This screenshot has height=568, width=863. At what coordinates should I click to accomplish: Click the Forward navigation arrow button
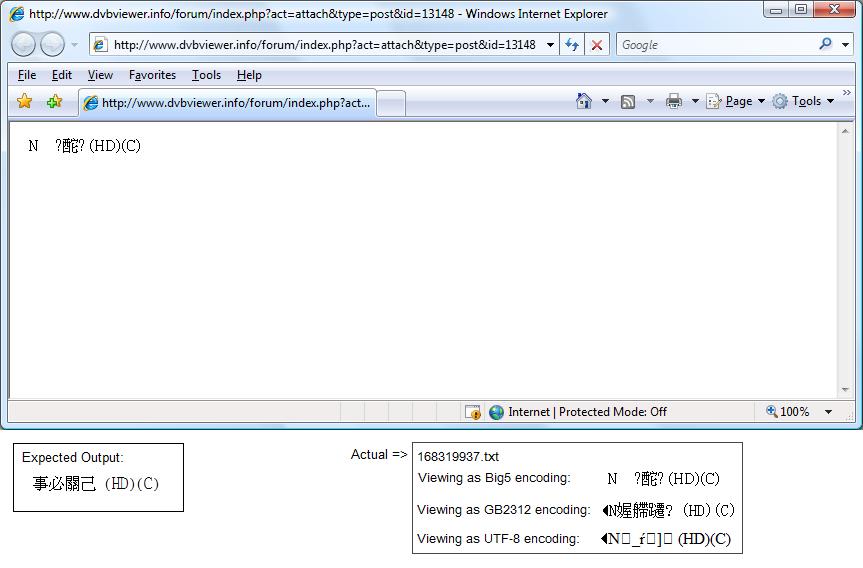pyautogui.click(x=52, y=45)
